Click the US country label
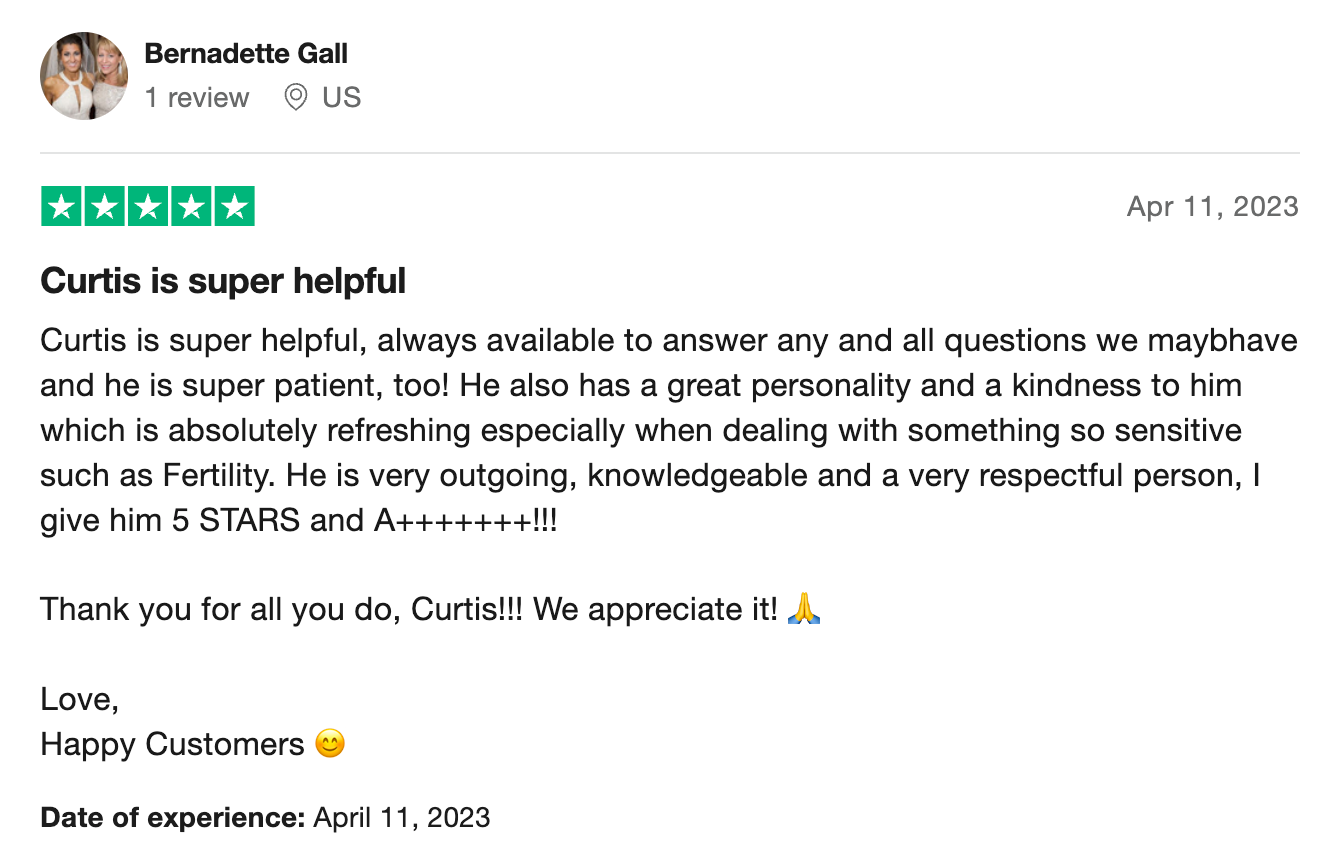This screenshot has width=1338, height=866. point(341,97)
